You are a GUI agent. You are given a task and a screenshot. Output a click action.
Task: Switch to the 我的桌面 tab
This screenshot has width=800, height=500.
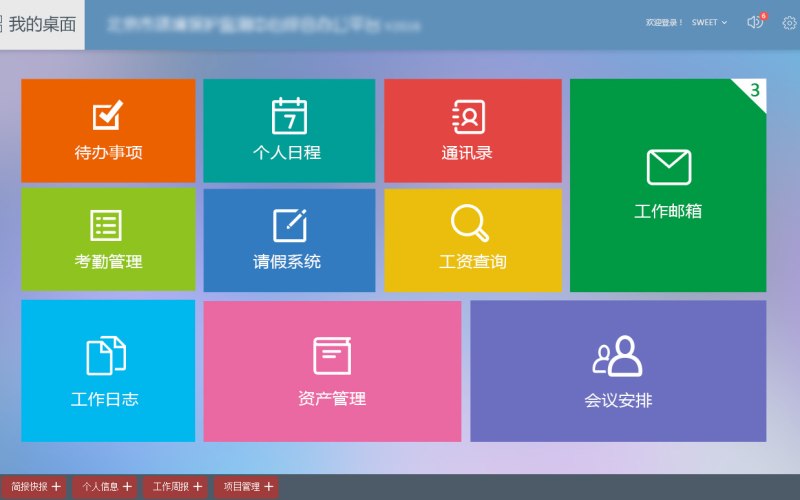point(42,24)
